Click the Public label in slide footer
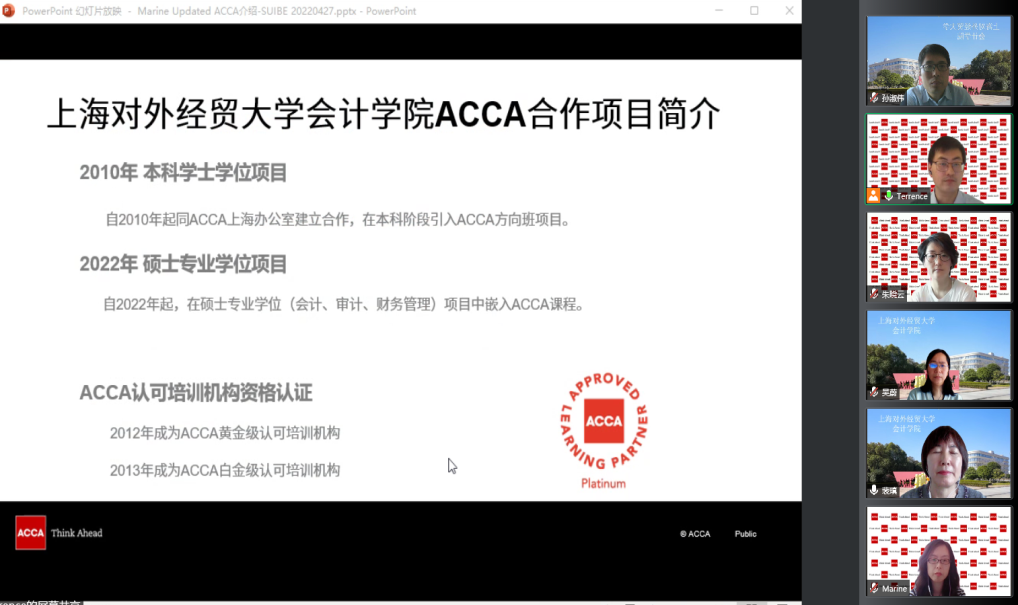 coord(745,534)
